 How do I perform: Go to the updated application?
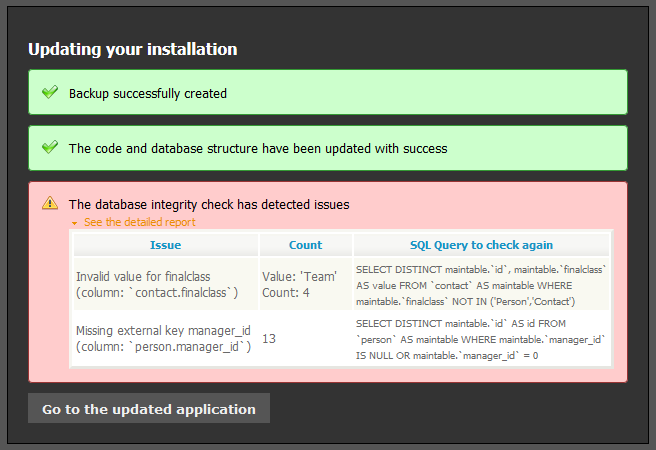(x=149, y=409)
